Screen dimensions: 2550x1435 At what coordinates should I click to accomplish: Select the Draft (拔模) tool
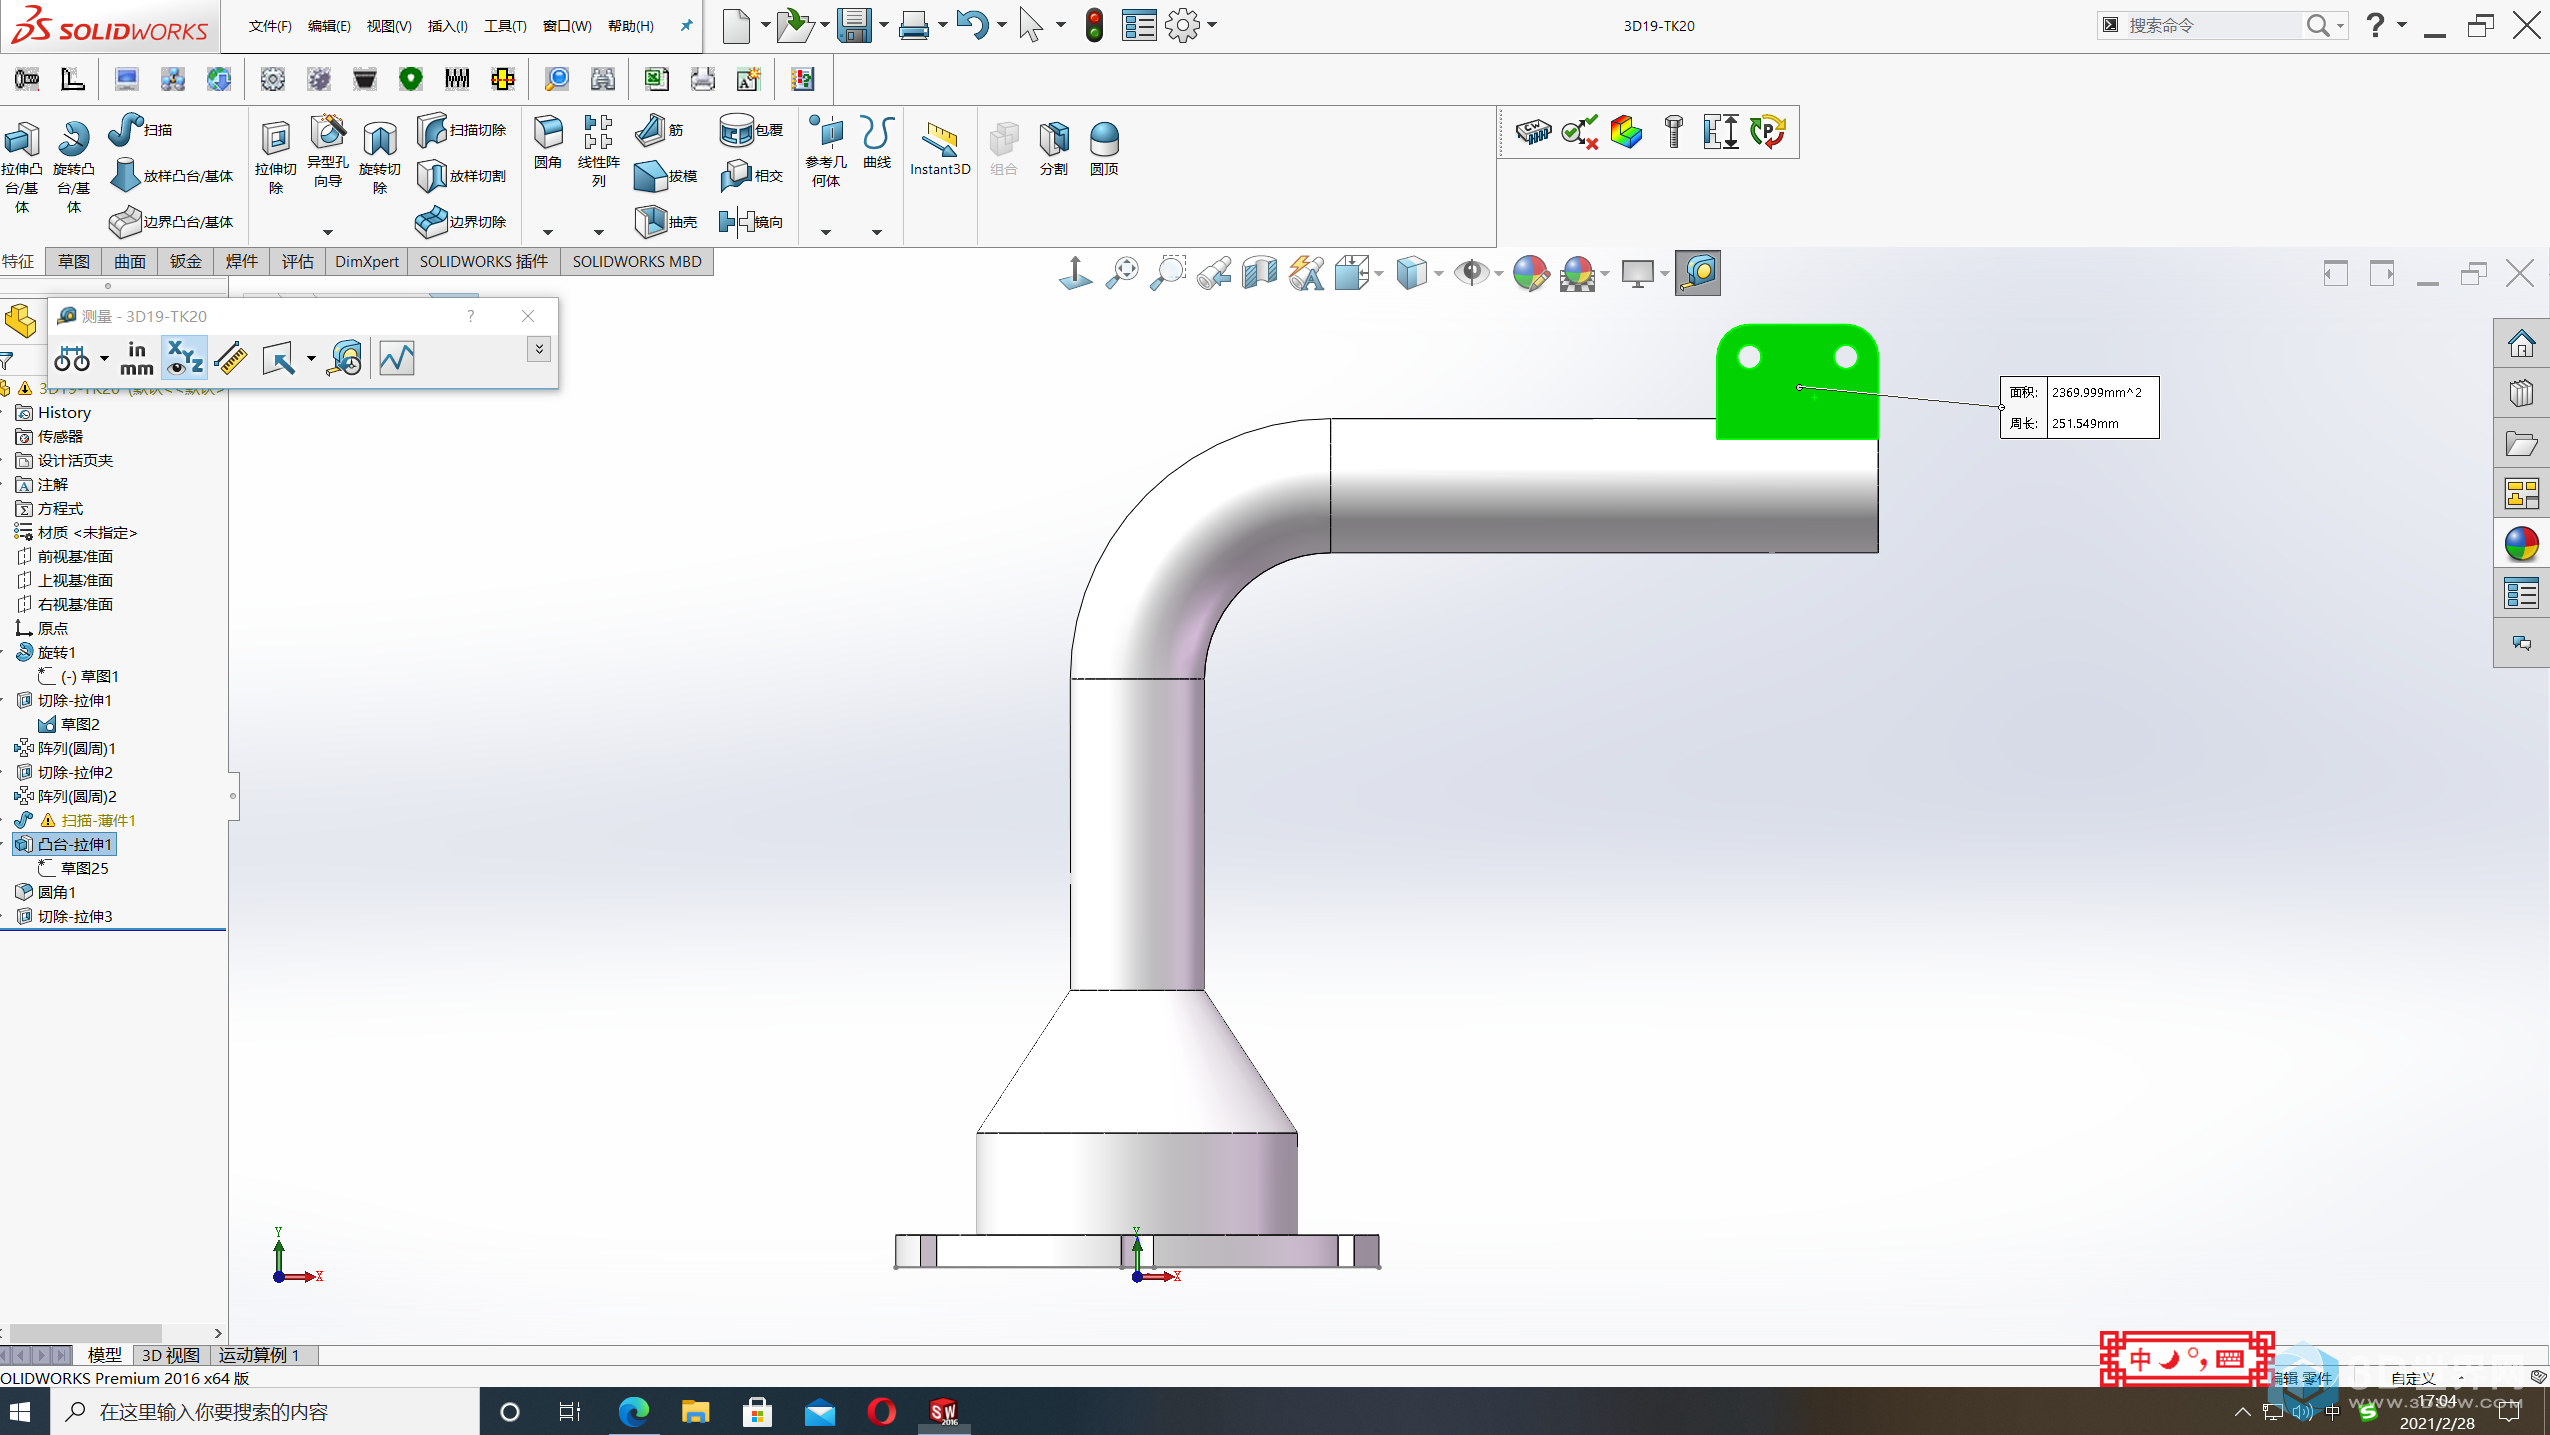pyautogui.click(x=667, y=175)
